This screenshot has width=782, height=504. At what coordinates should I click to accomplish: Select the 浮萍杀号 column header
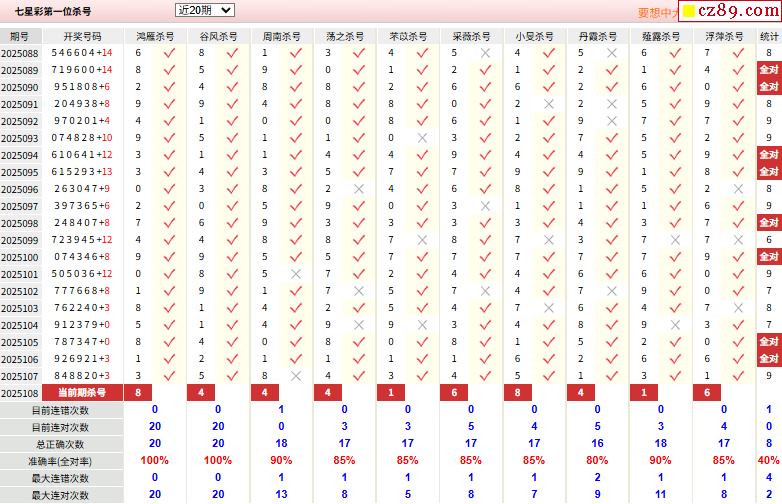pos(724,36)
